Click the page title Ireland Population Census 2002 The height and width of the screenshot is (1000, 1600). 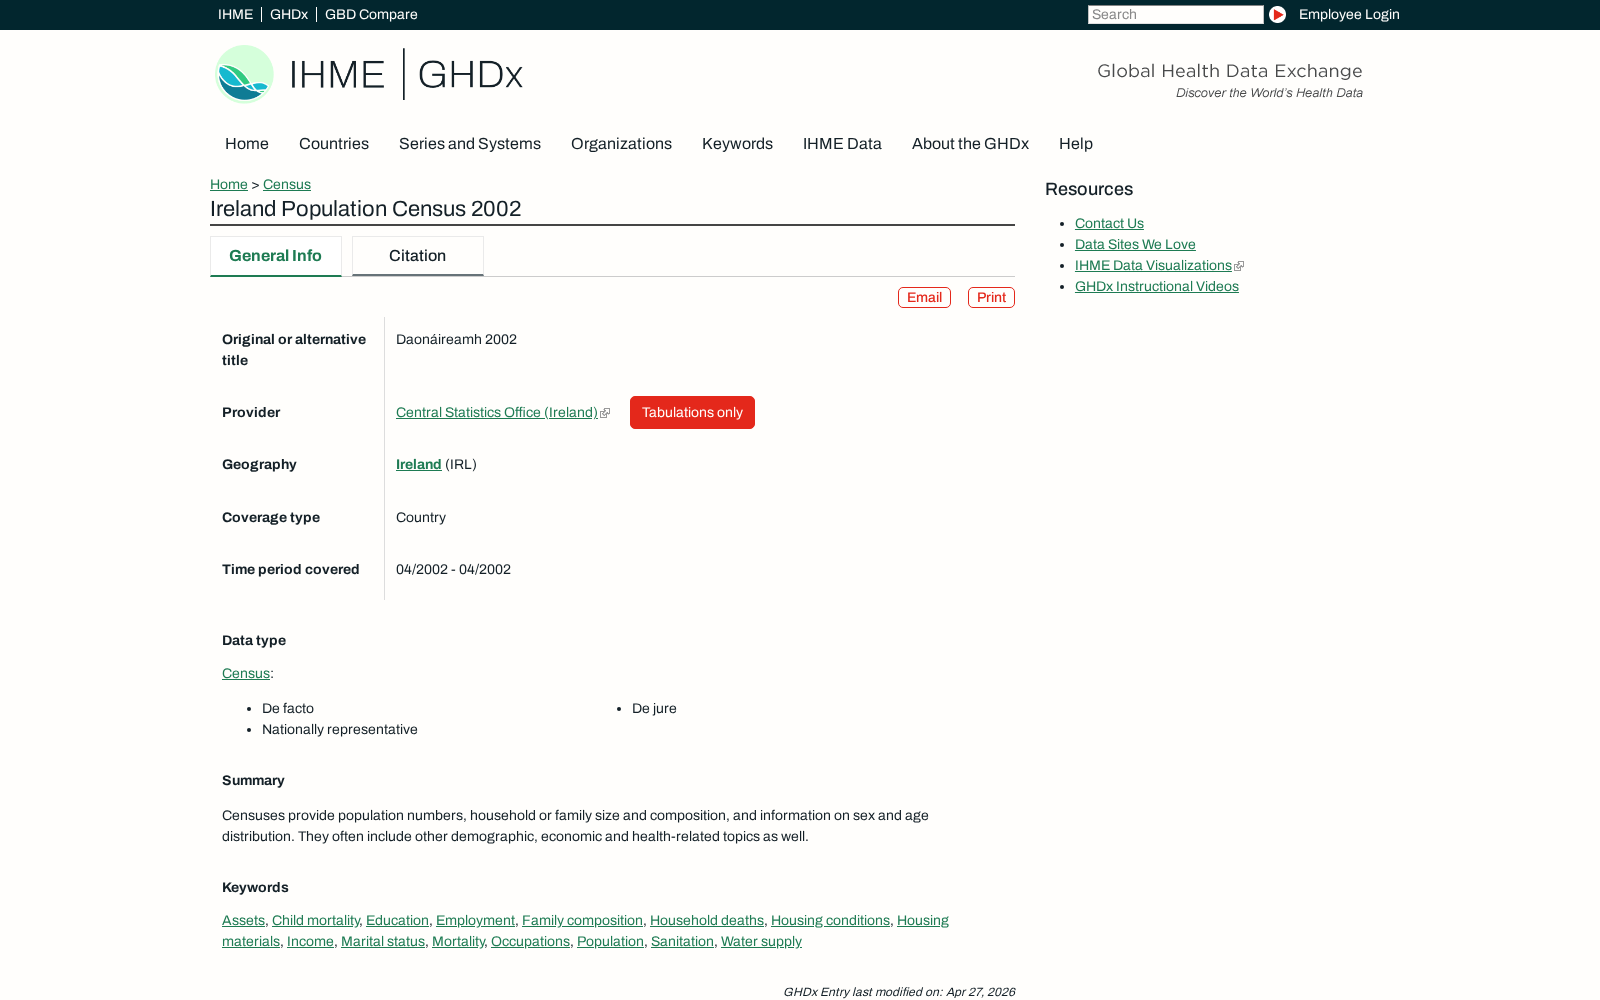pos(366,209)
